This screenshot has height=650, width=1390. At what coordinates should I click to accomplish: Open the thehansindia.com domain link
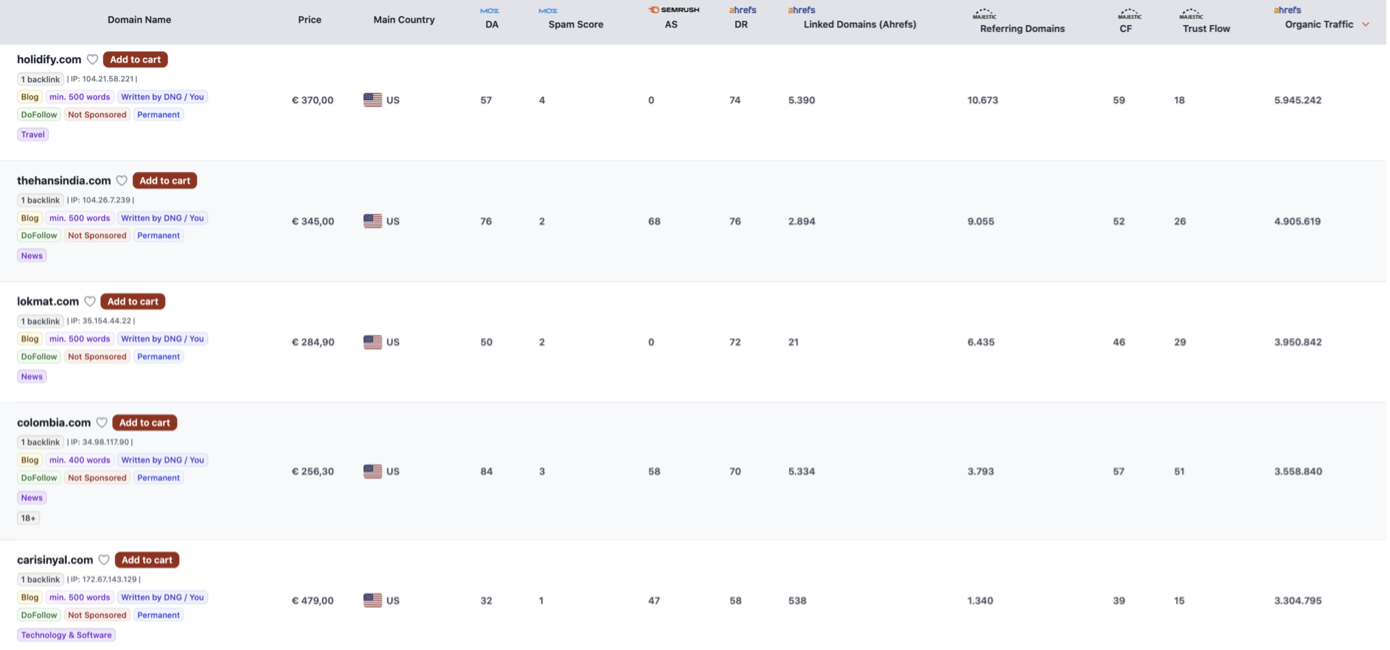64,181
